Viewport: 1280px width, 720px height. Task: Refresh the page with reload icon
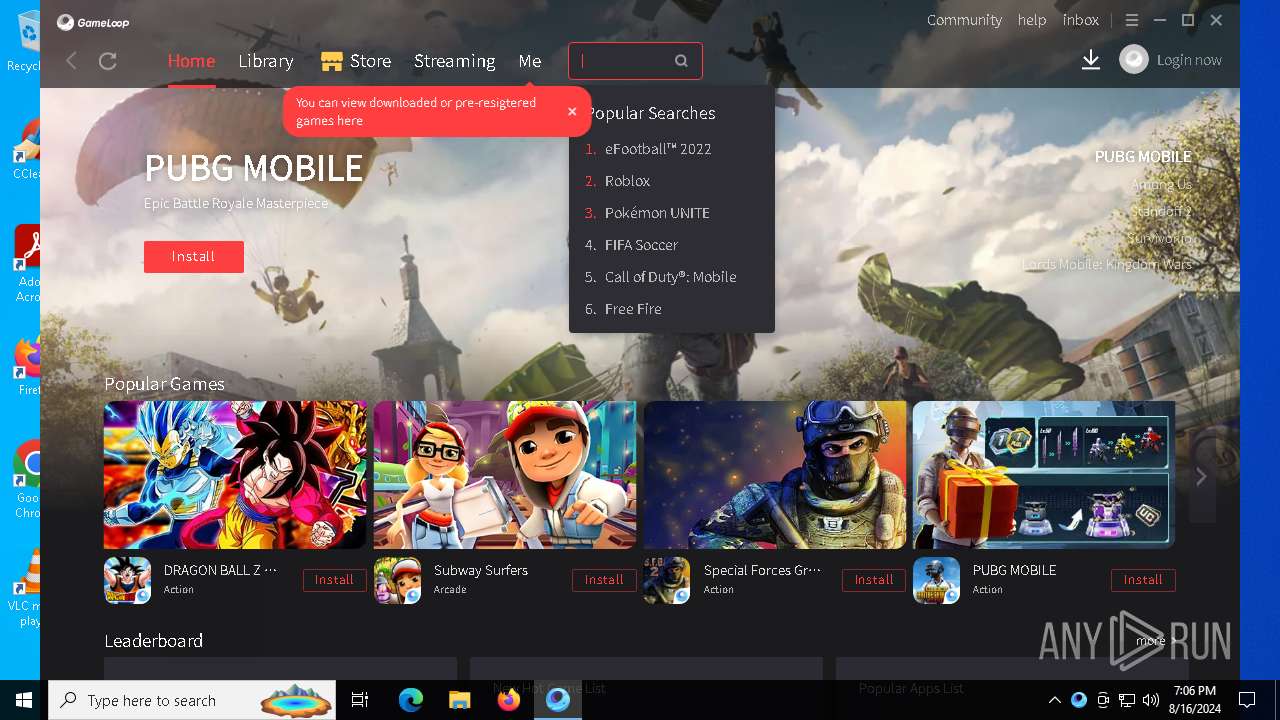pos(108,61)
